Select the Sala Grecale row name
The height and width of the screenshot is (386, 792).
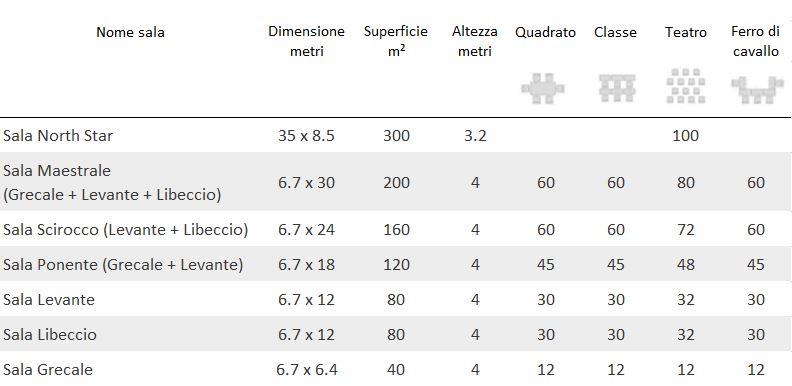[x=48, y=369]
